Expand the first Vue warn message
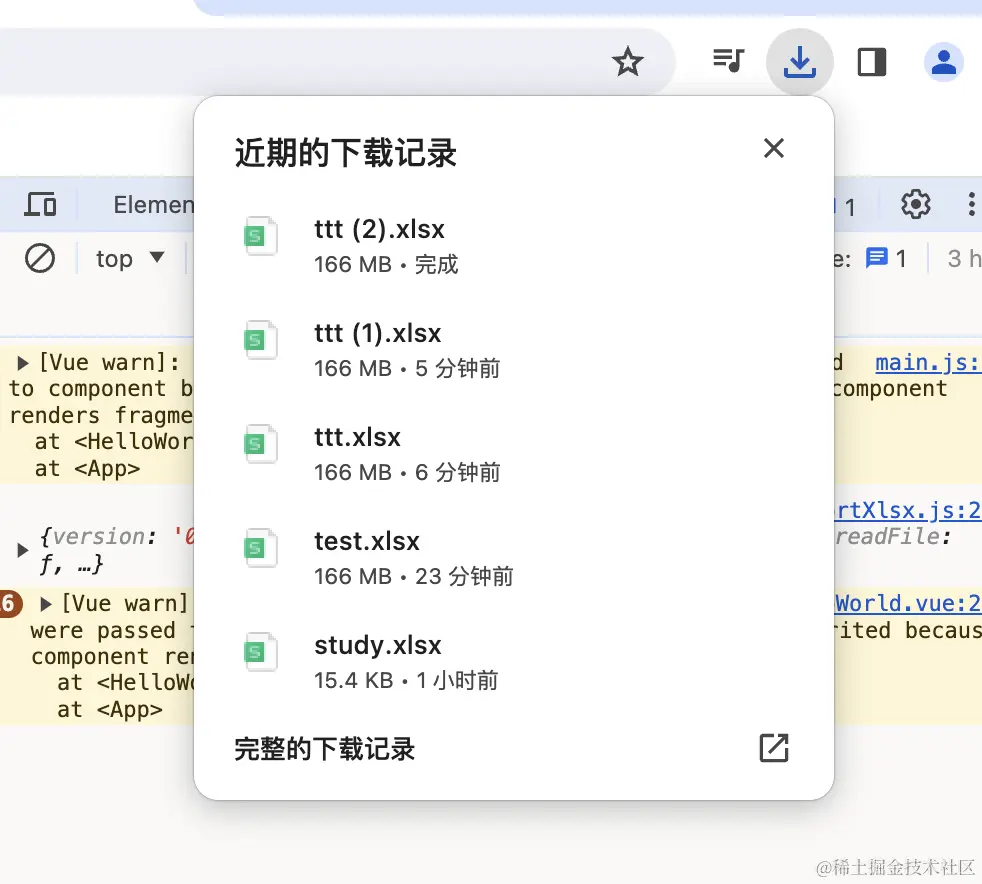This screenshot has width=982, height=884. [23, 362]
